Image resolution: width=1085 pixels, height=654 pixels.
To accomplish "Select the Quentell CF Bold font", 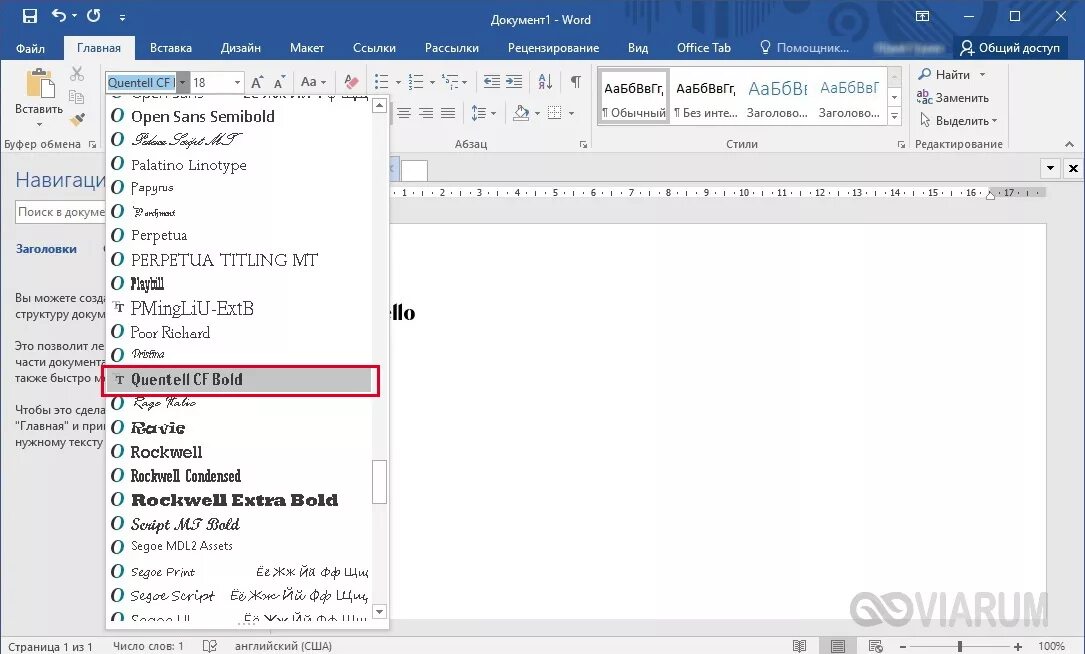I will [x=239, y=379].
